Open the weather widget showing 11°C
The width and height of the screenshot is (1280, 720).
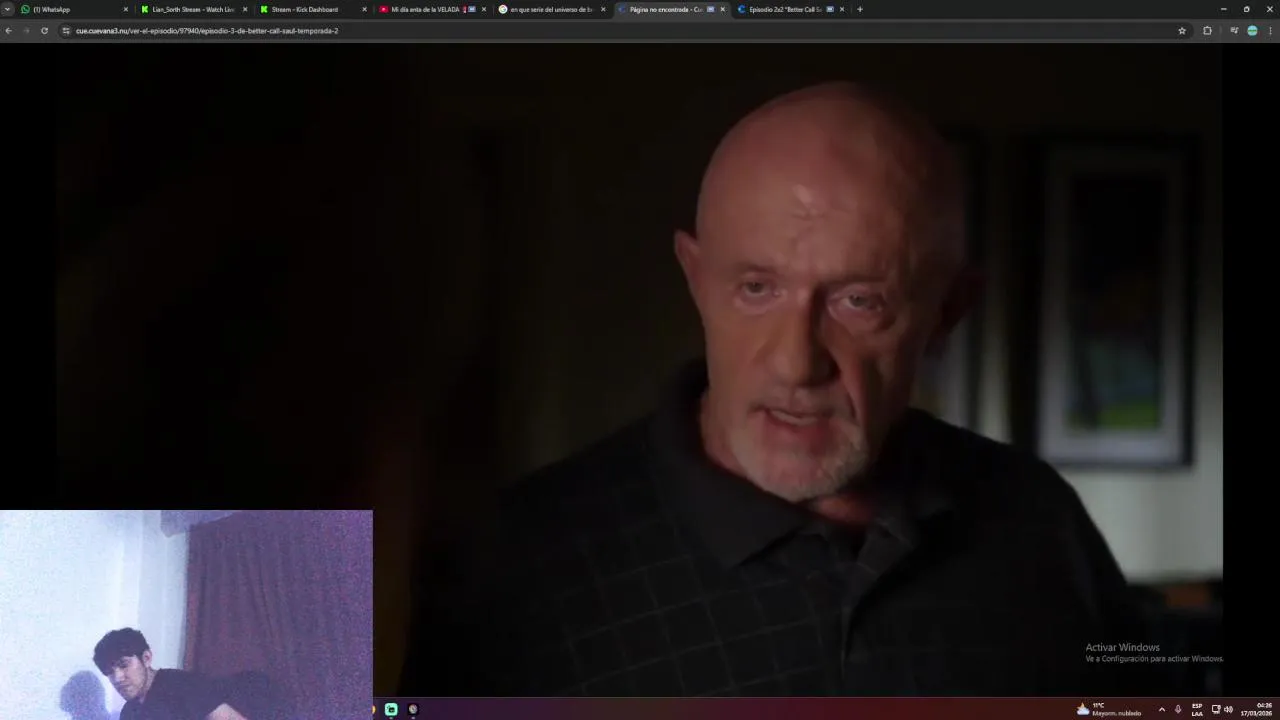1108,709
